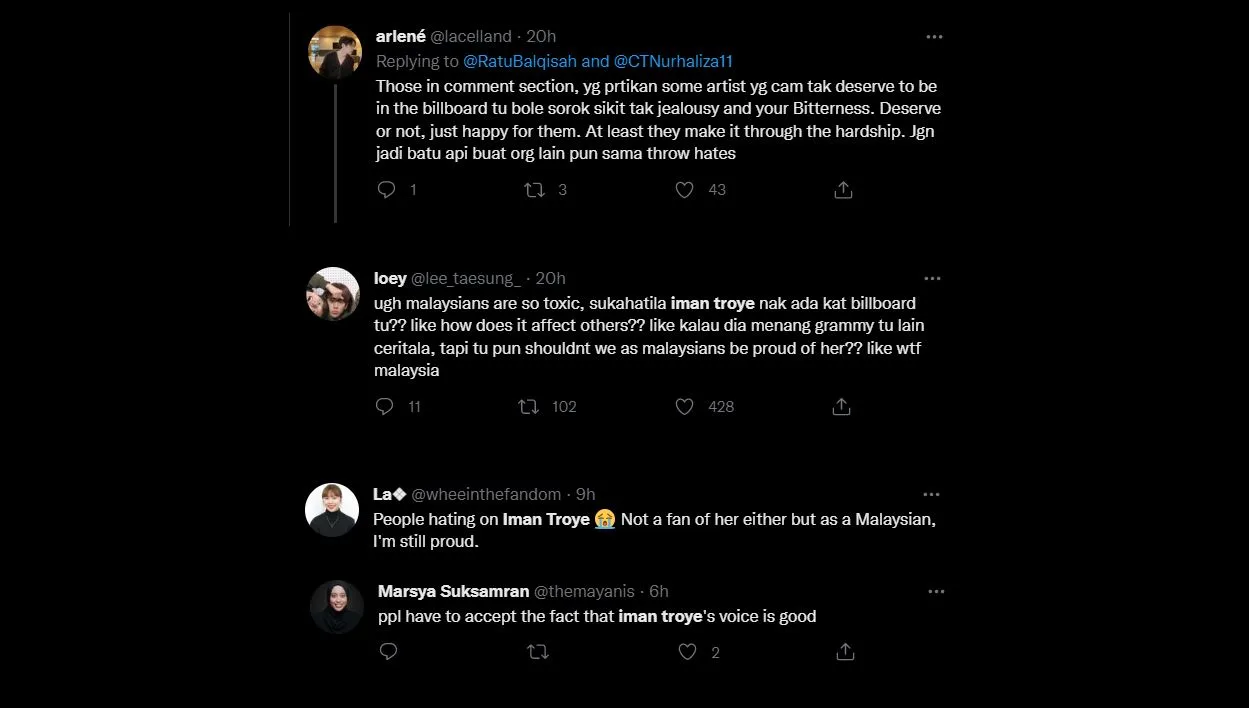View loey's profile picture

click(x=333, y=294)
